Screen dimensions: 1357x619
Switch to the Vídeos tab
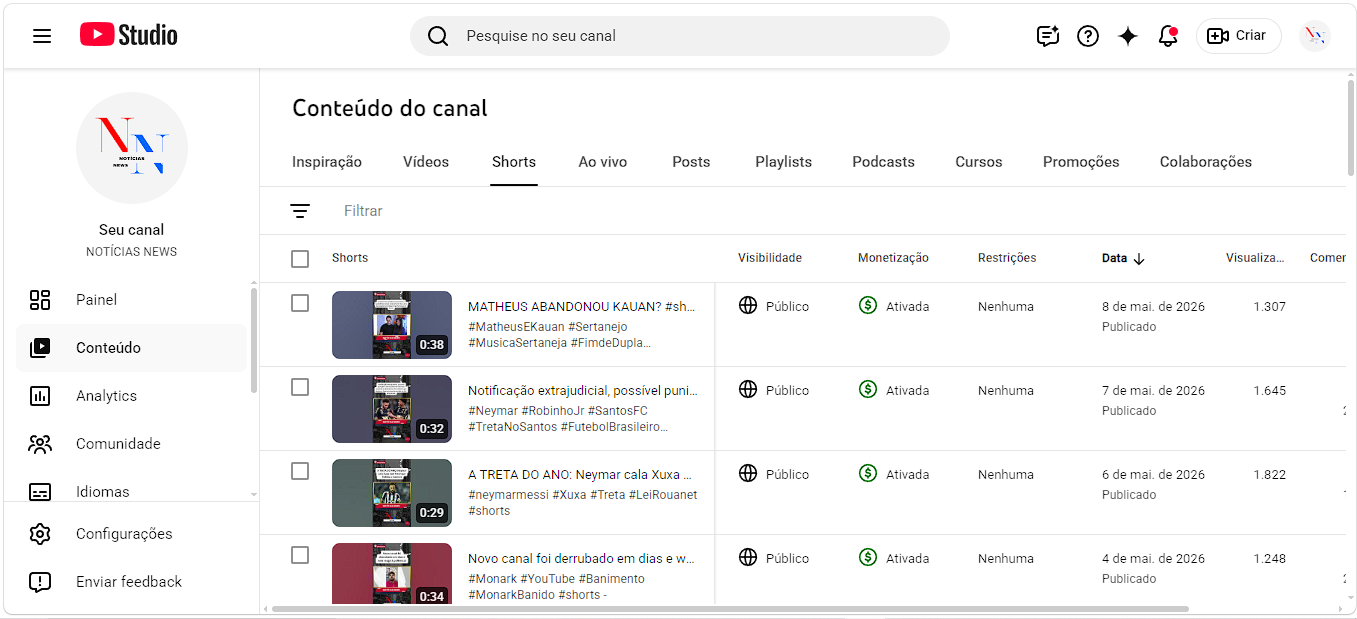[x=426, y=162]
